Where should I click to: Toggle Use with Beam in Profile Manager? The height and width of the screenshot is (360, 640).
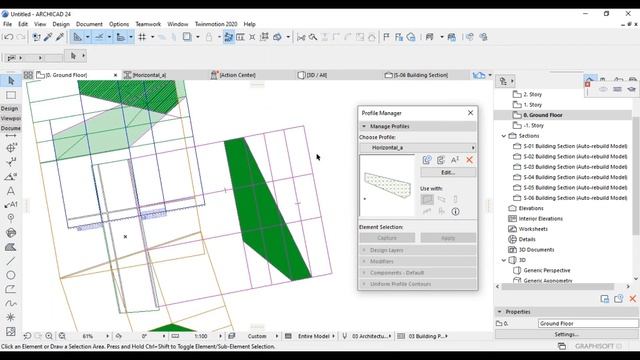point(442,199)
